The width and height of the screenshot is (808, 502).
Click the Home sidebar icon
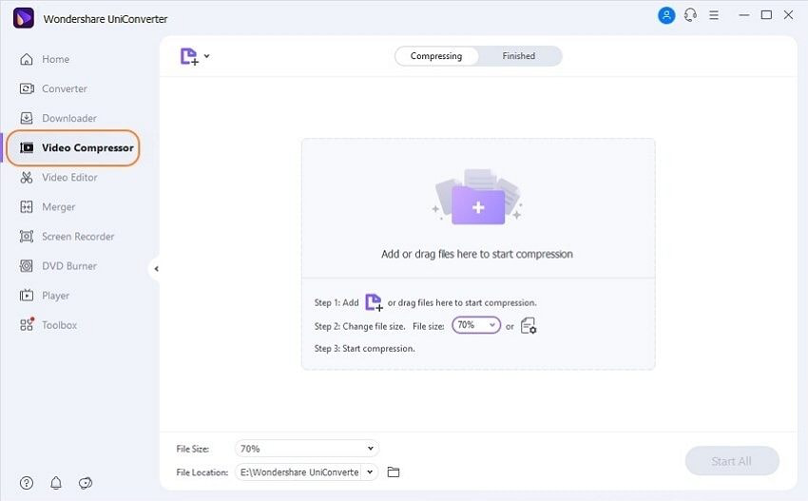coord(26,59)
